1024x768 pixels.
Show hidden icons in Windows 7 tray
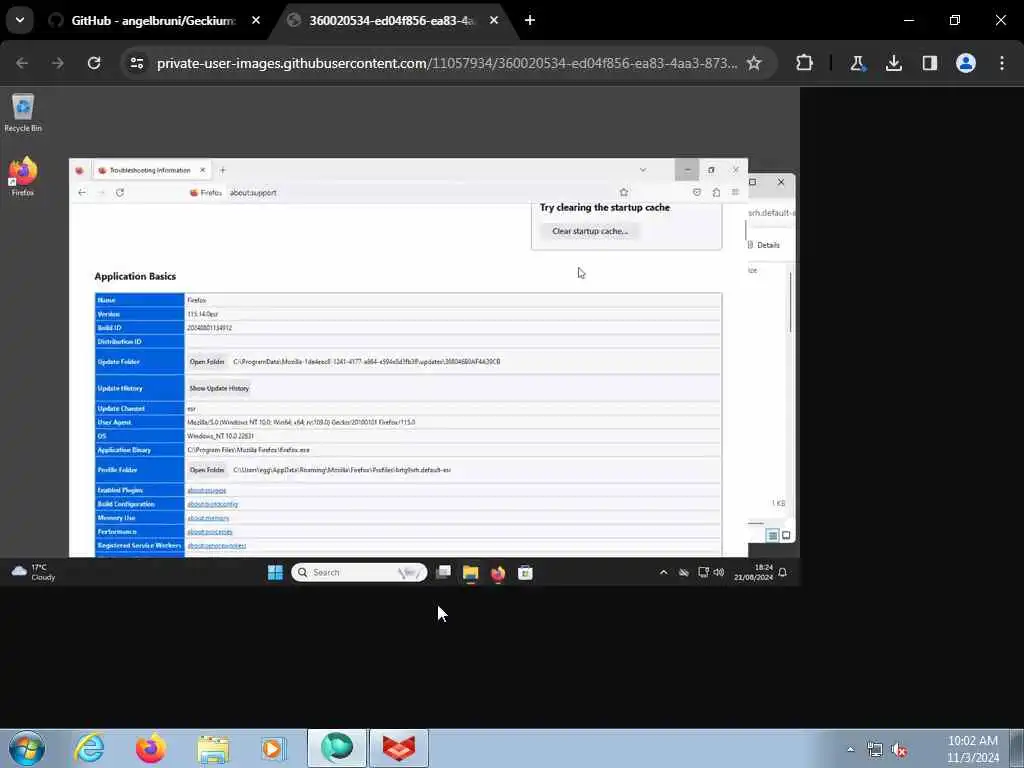point(850,749)
